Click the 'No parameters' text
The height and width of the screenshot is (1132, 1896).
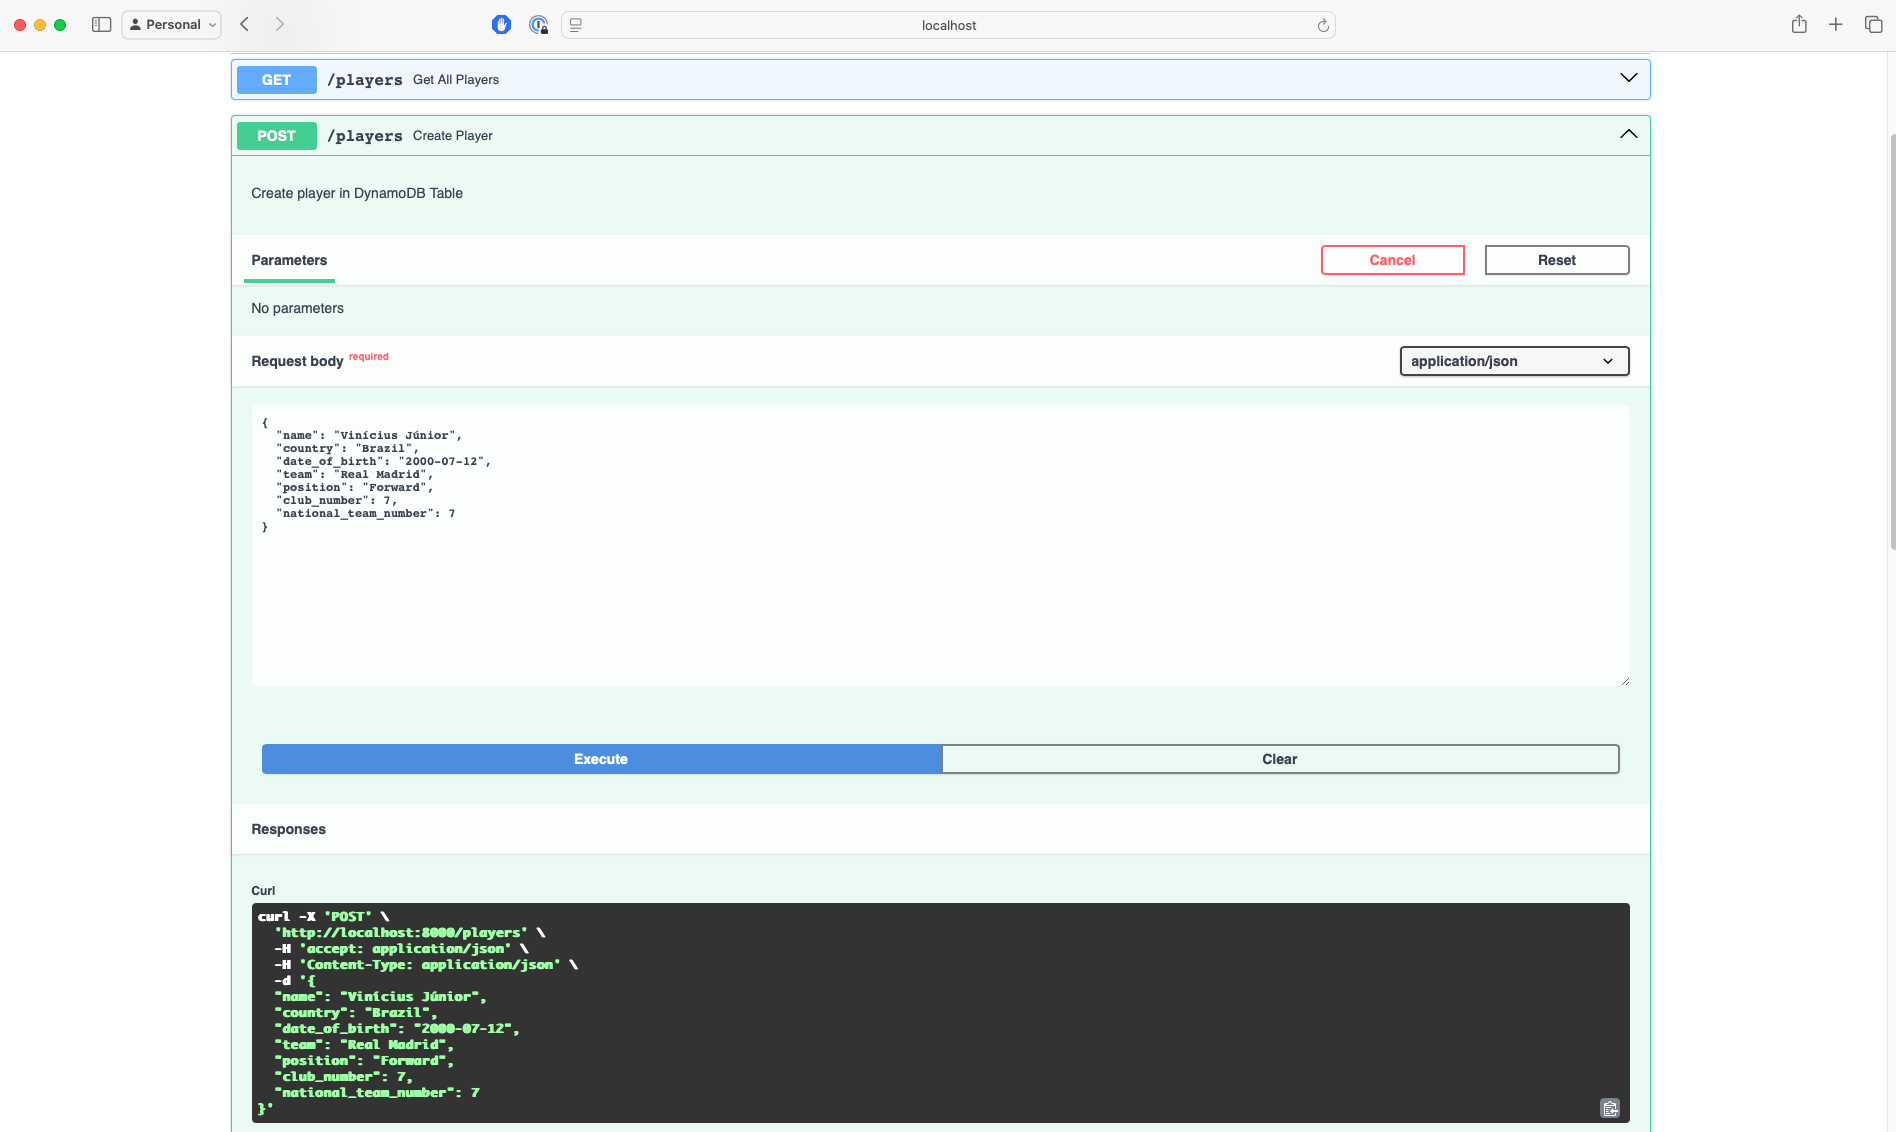click(x=297, y=308)
